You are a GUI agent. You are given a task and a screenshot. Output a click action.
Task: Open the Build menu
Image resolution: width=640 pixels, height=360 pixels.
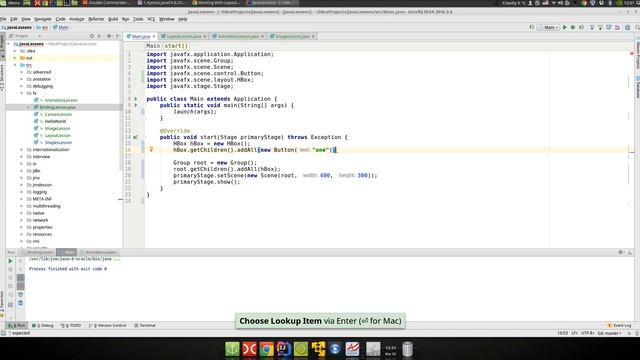(113, 19)
